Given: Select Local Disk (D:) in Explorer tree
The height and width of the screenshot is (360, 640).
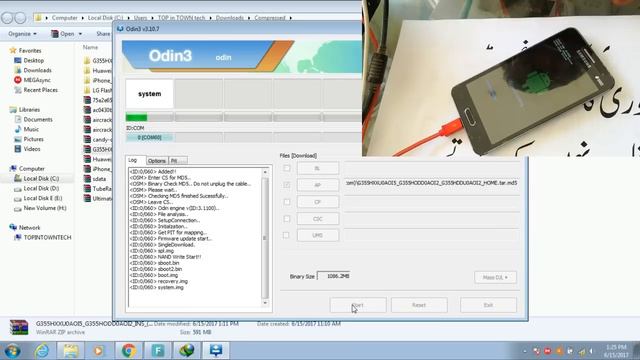Looking at the screenshot, I should [x=37, y=189].
